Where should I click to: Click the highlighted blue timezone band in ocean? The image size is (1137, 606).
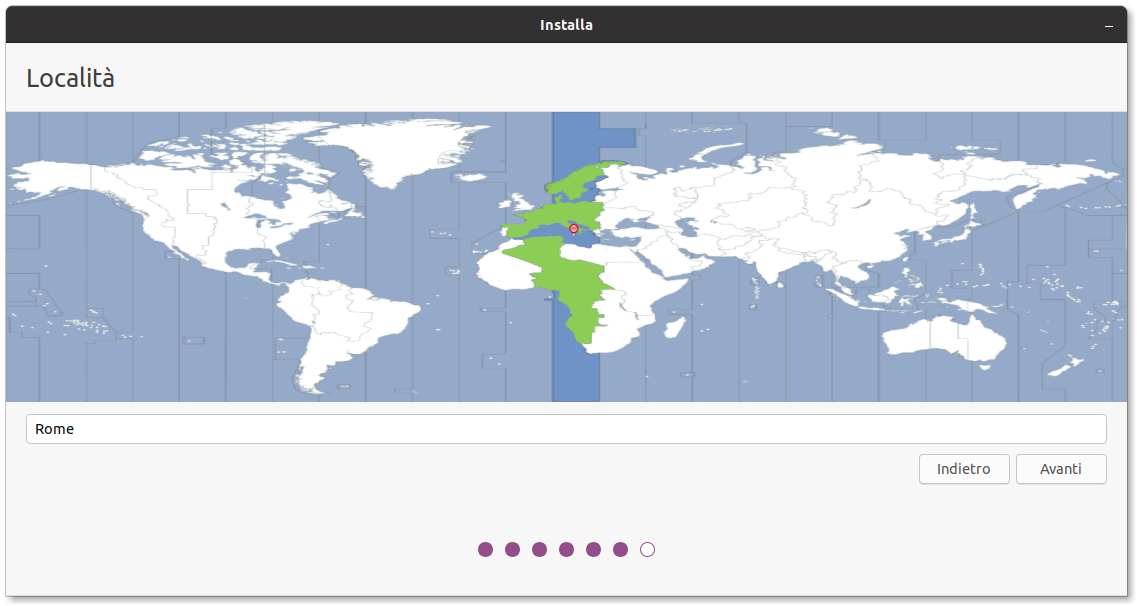click(x=575, y=370)
